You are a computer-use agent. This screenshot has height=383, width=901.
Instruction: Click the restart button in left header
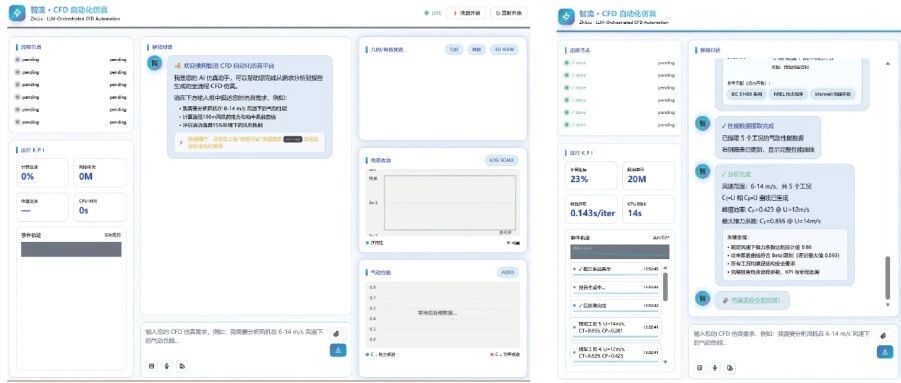tap(509, 13)
